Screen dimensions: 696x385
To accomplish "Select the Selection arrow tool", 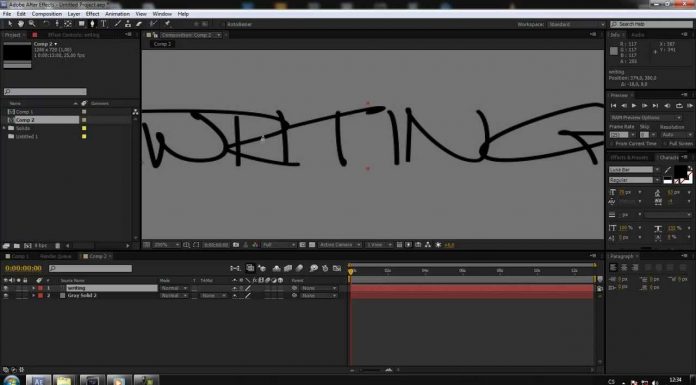I will (10, 24).
